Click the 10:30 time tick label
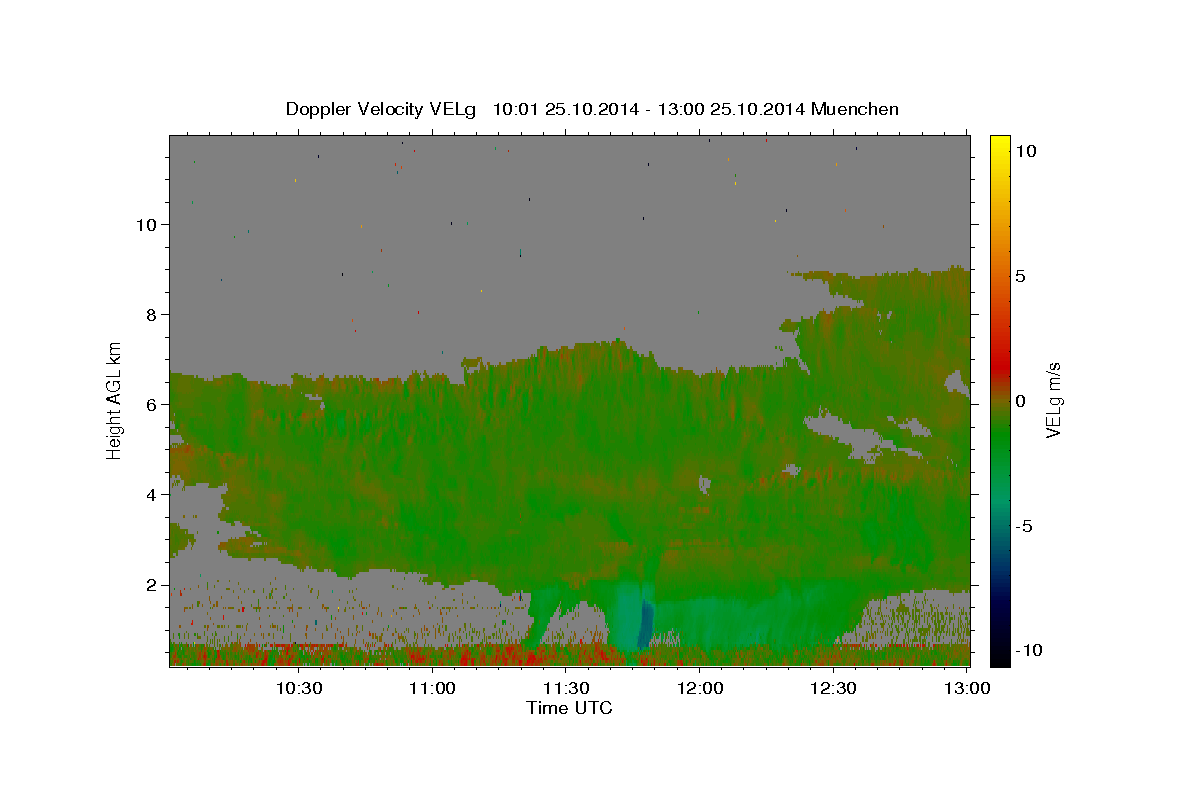This screenshot has width=1200, height=800. 299,688
